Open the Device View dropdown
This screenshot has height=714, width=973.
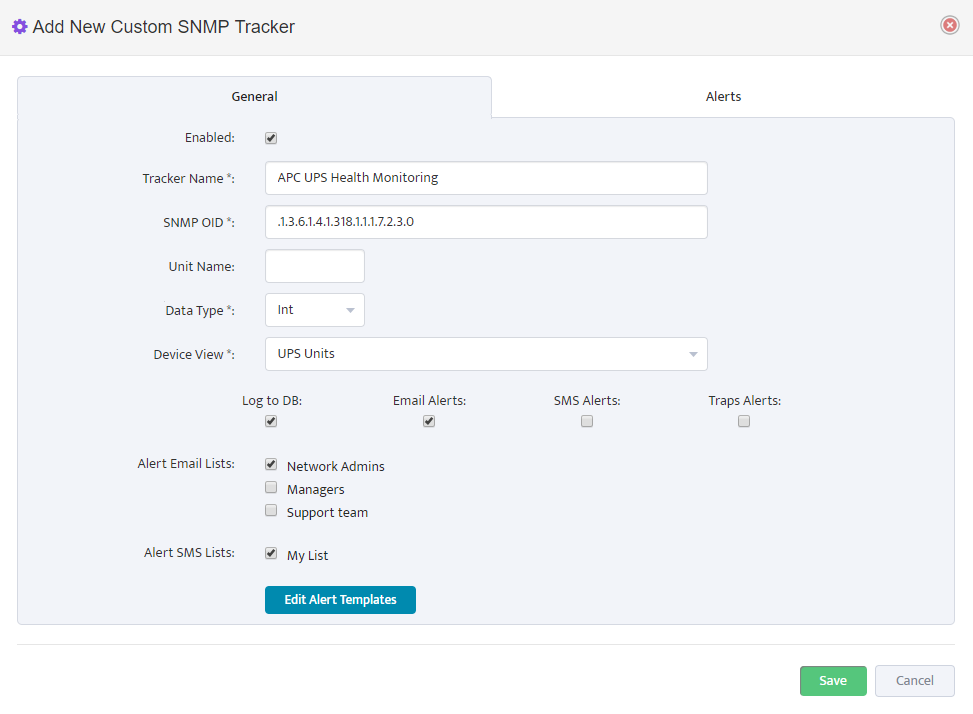tap(486, 354)
